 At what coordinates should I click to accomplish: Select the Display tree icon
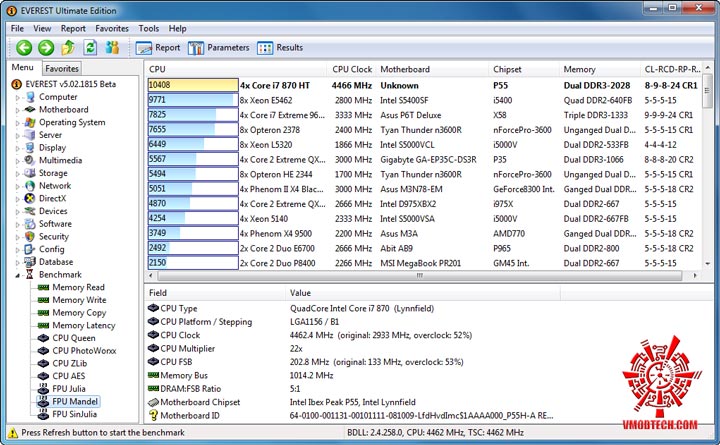click(30, 147)
